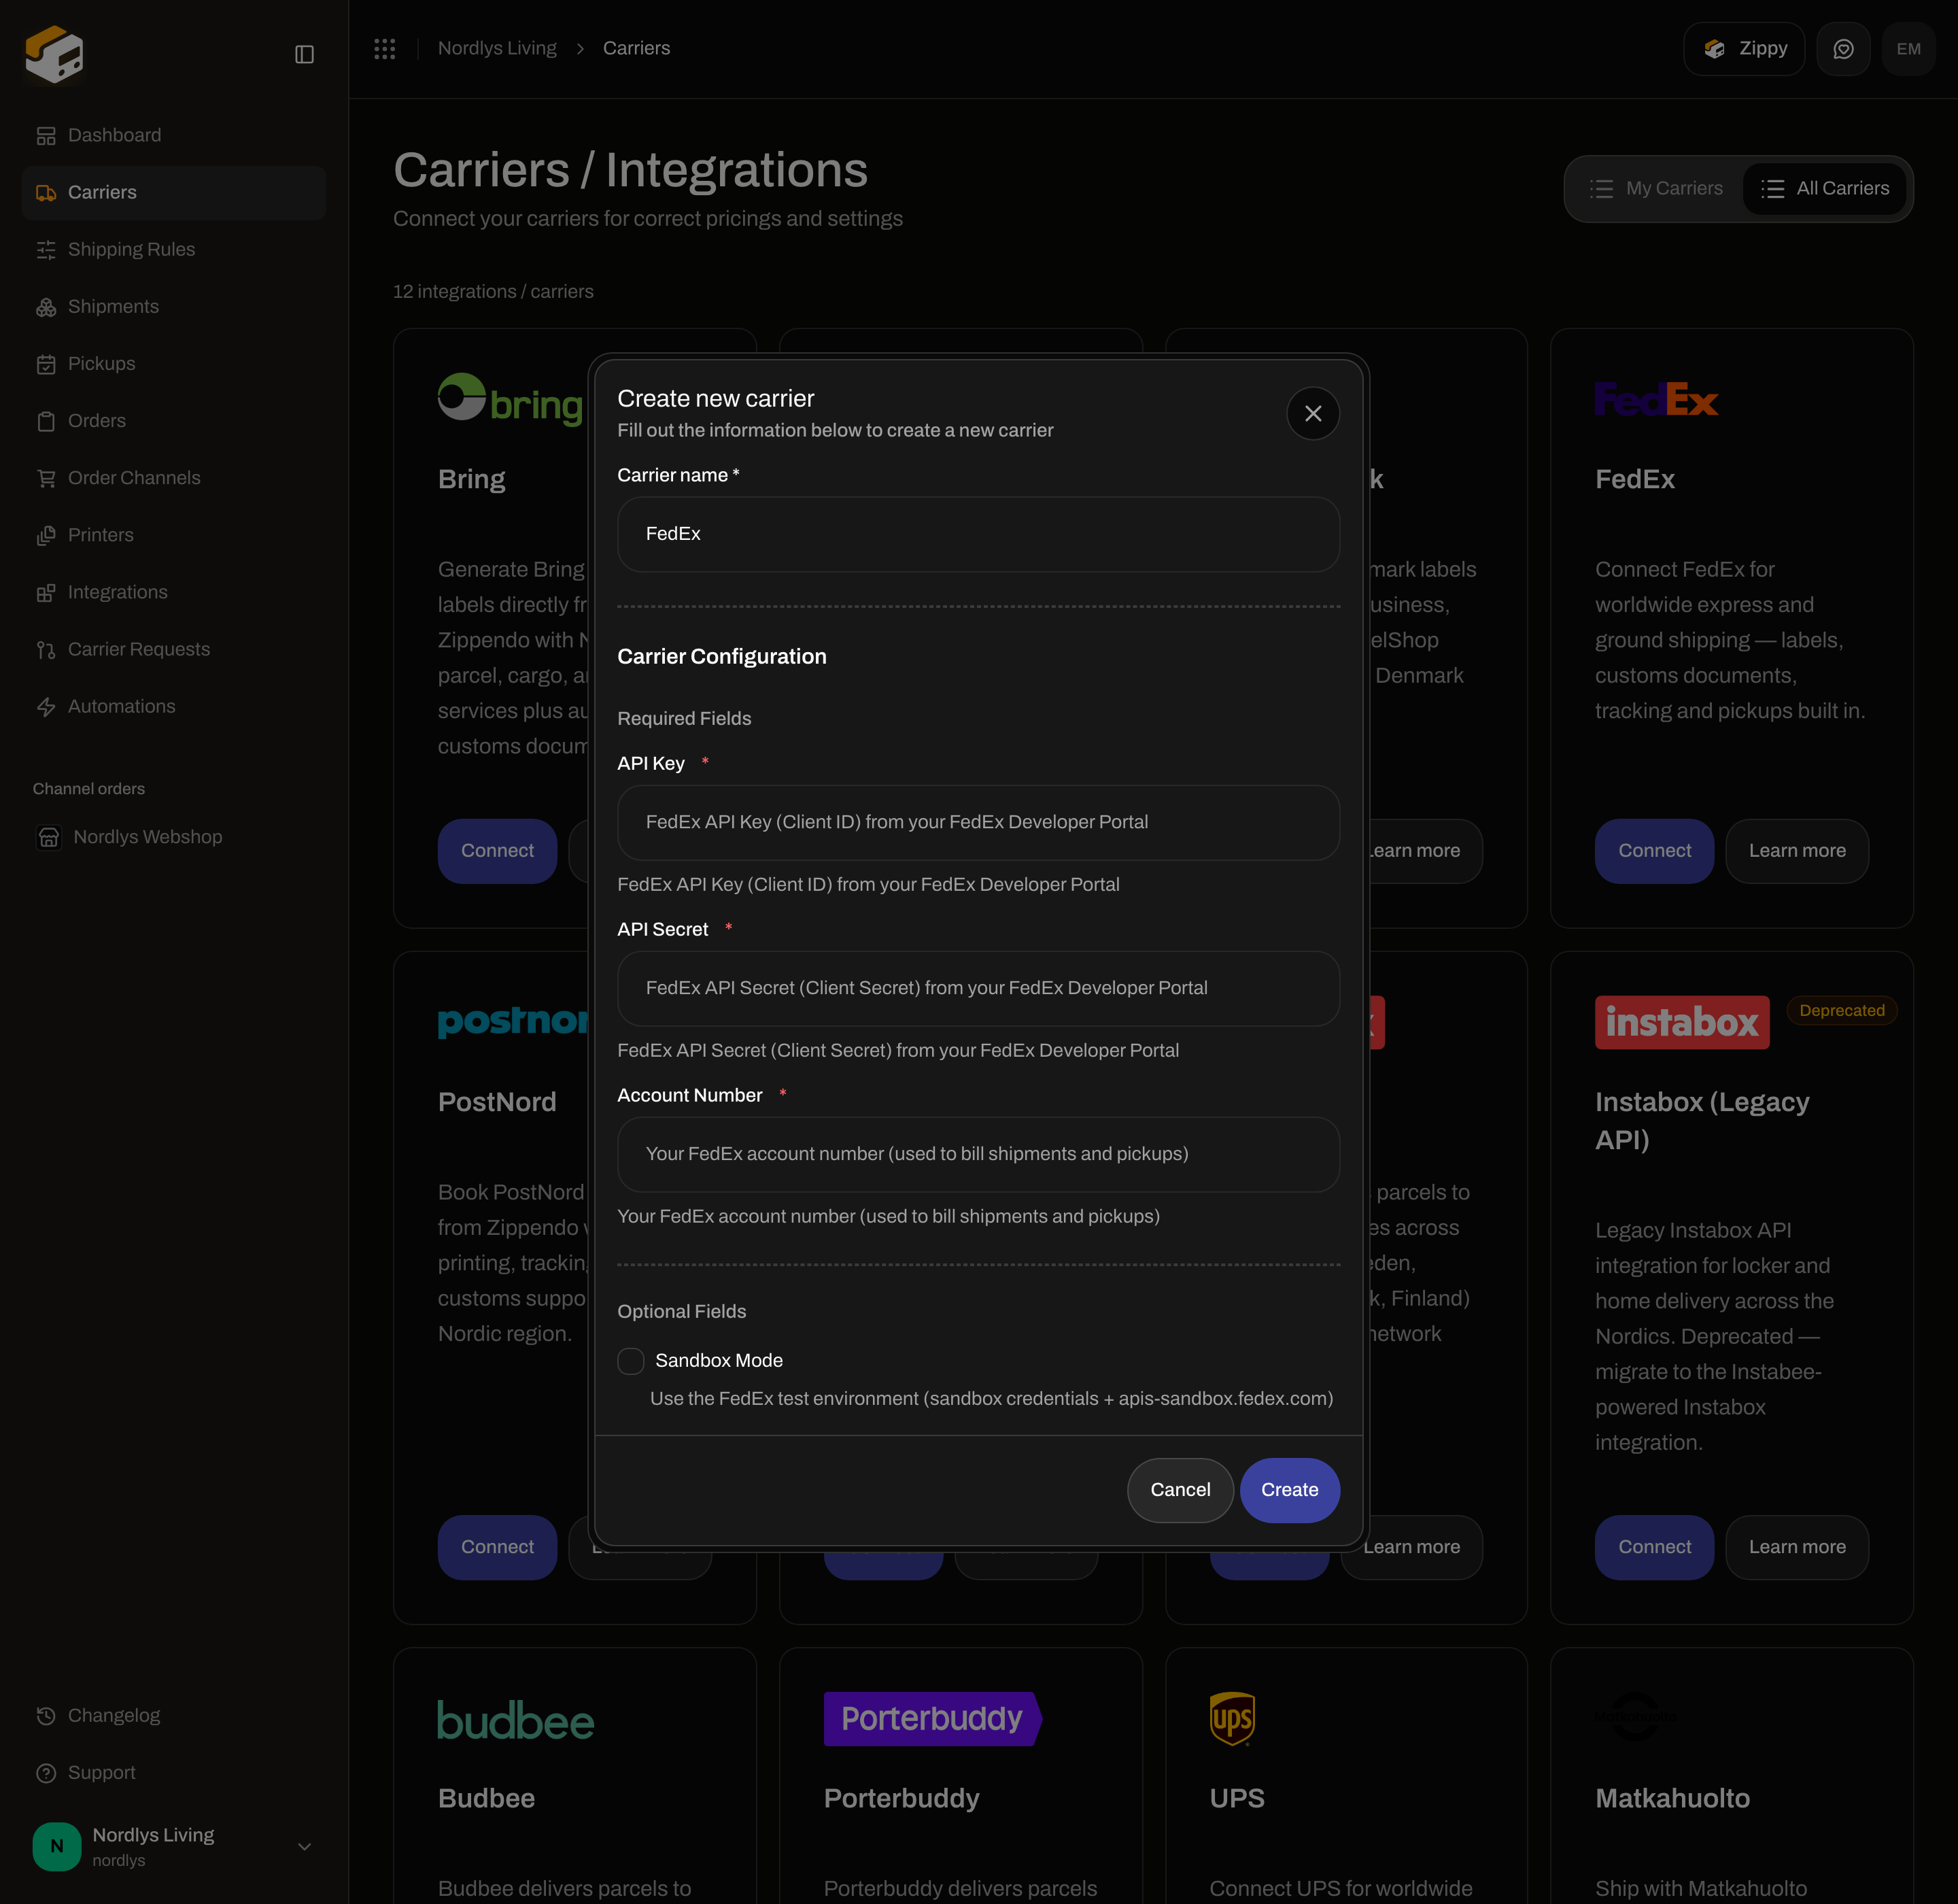
Task: Enable Sandbox Mode checkbox
Action: 631,1360
